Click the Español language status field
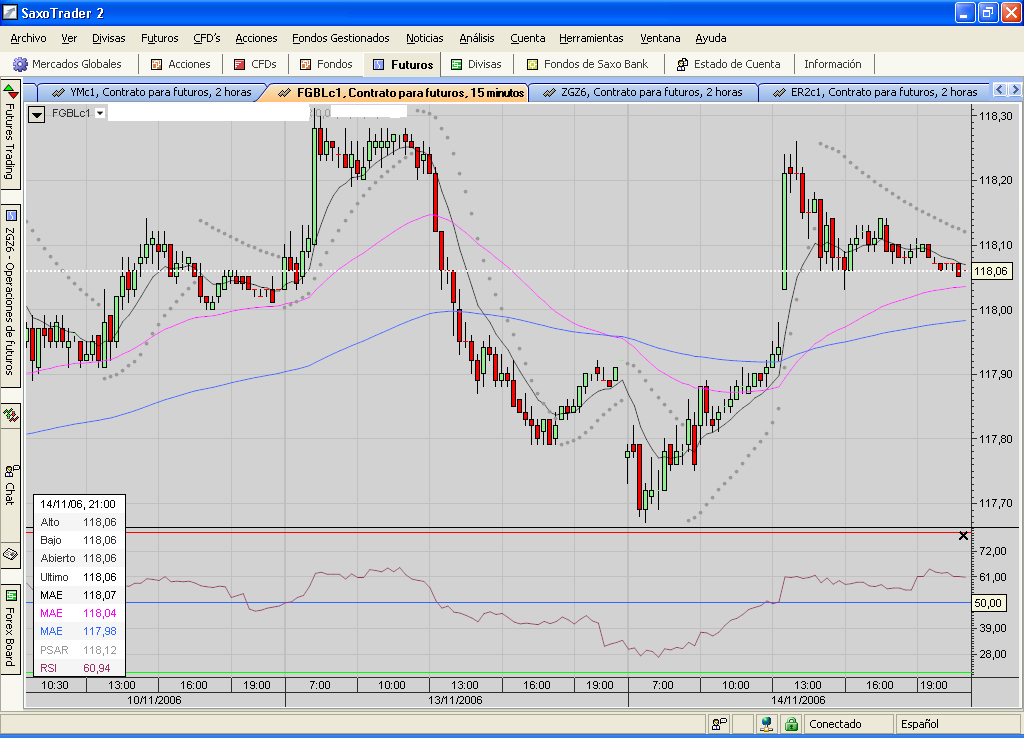This screenshot has height=738, width=1024. [x=955, y=724]
